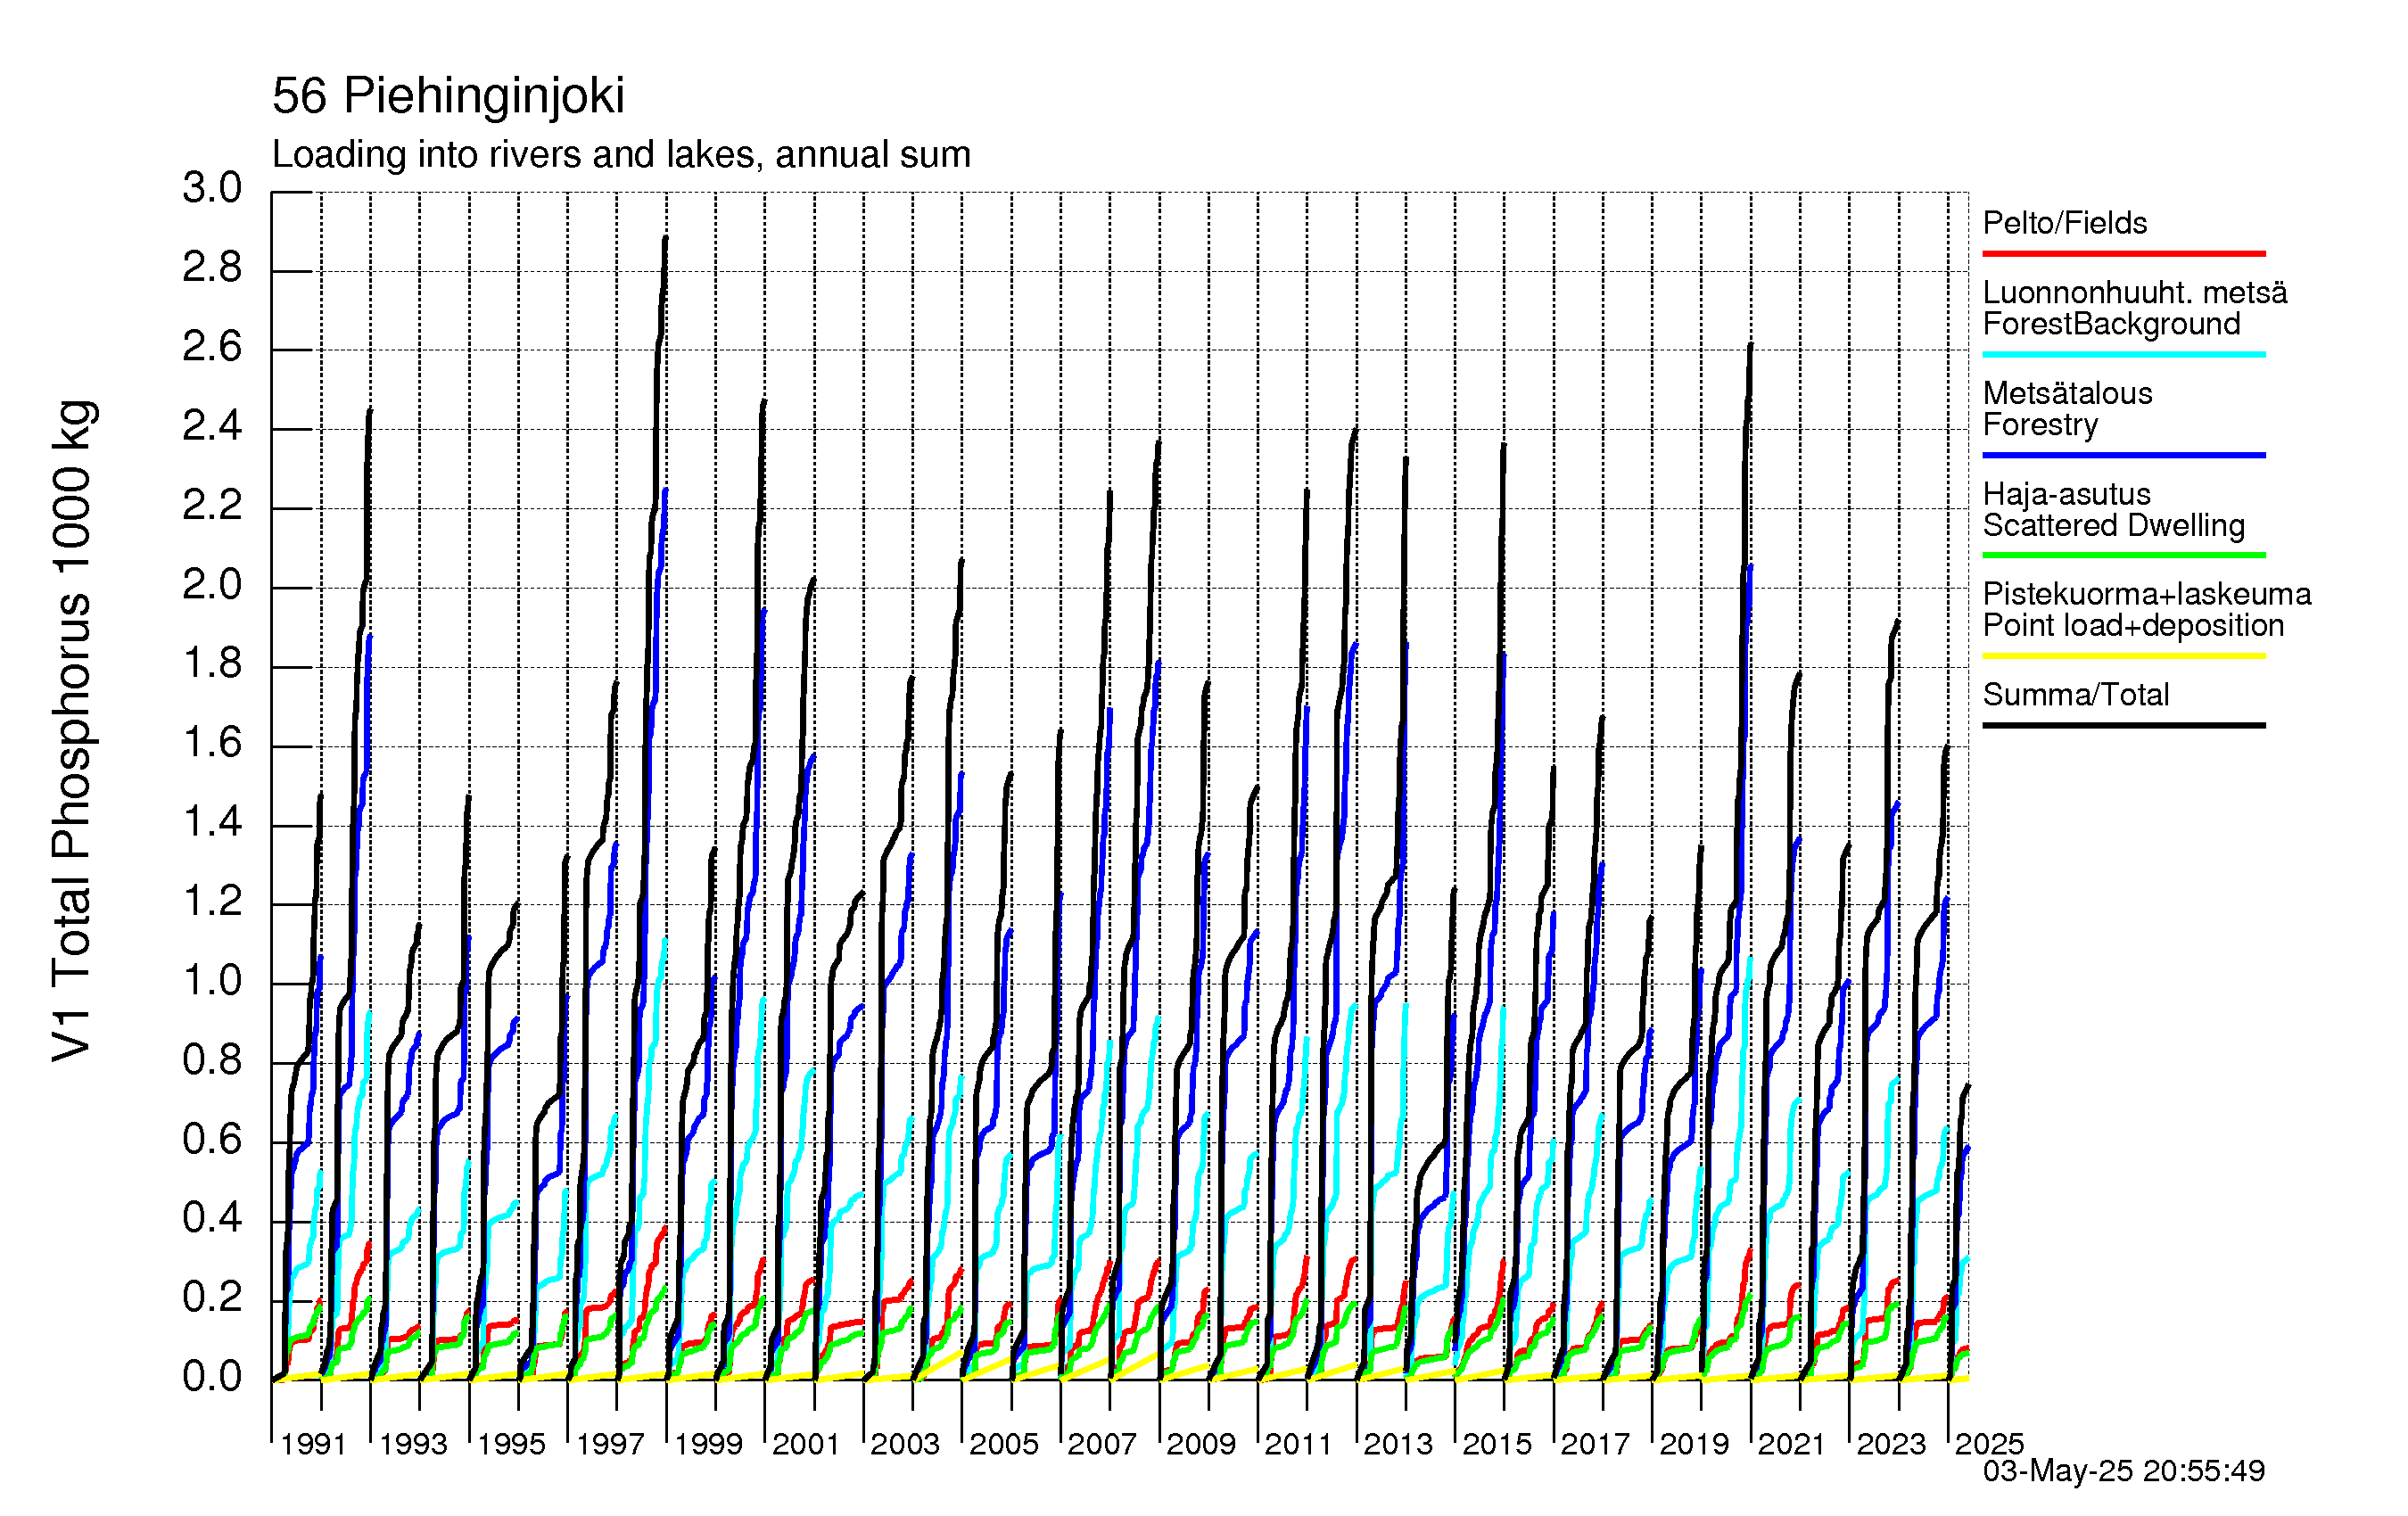Image resolution: width=2408 pixels, height=1516 pixels.
Task: Click the x-axis year 1991
Action: (x=313, y=1444)
